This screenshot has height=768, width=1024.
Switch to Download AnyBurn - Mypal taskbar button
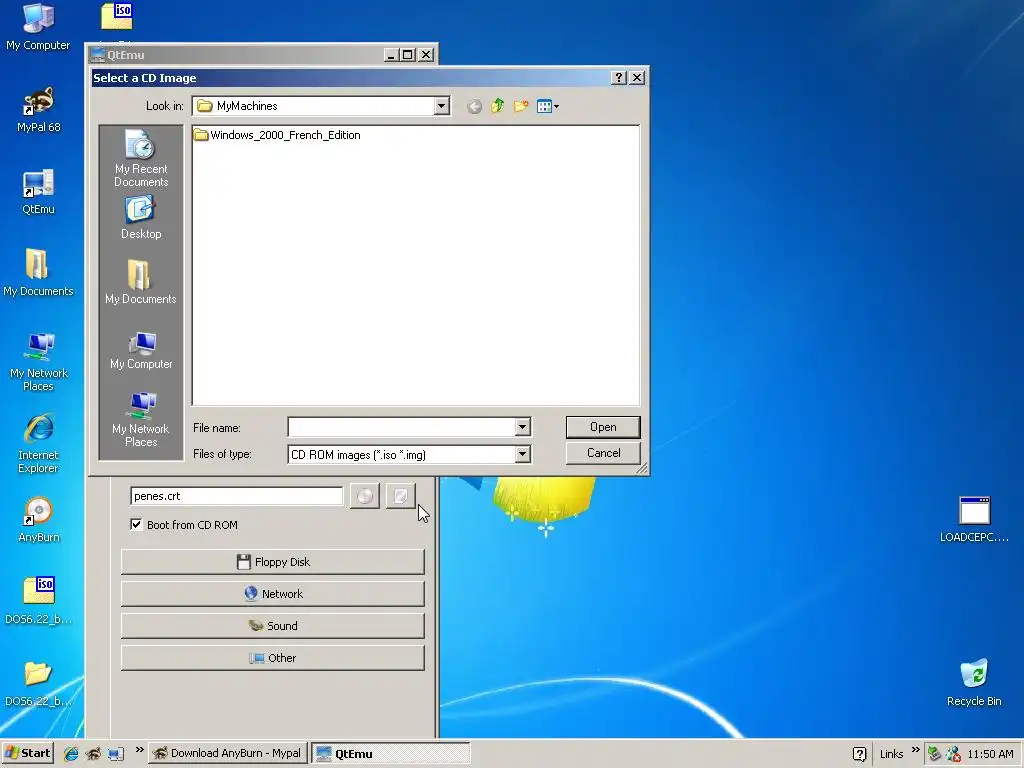point(228,753)
